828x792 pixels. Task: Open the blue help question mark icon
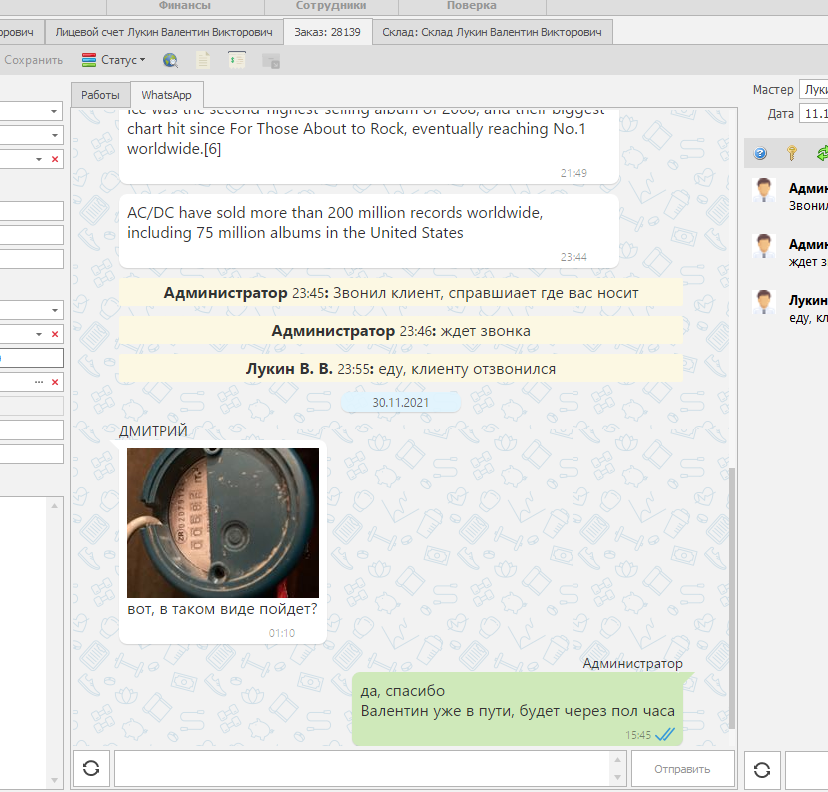pos(760,153)
